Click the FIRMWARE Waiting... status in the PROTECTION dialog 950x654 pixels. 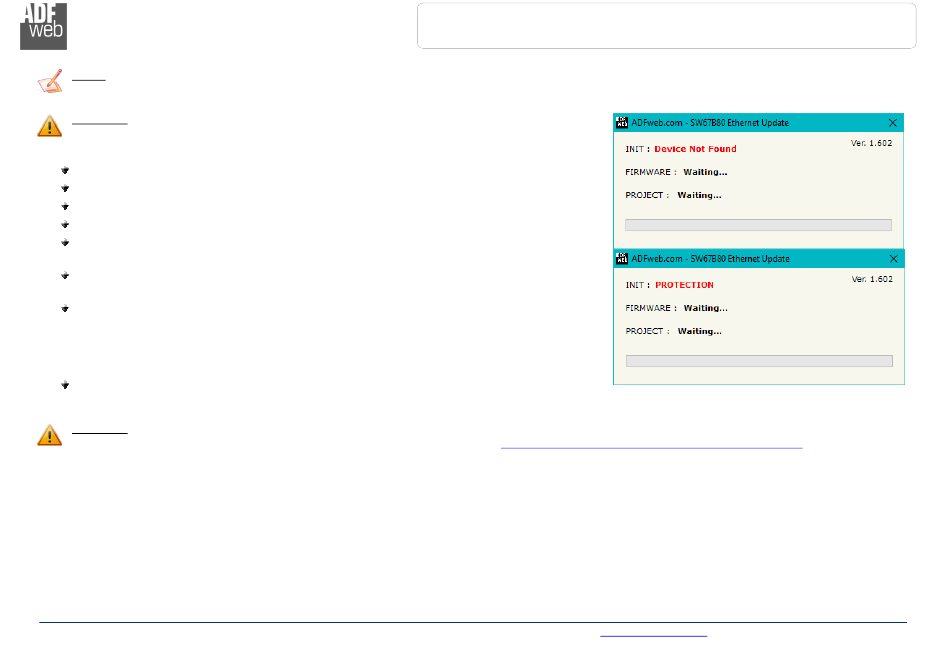click(706, 308)
